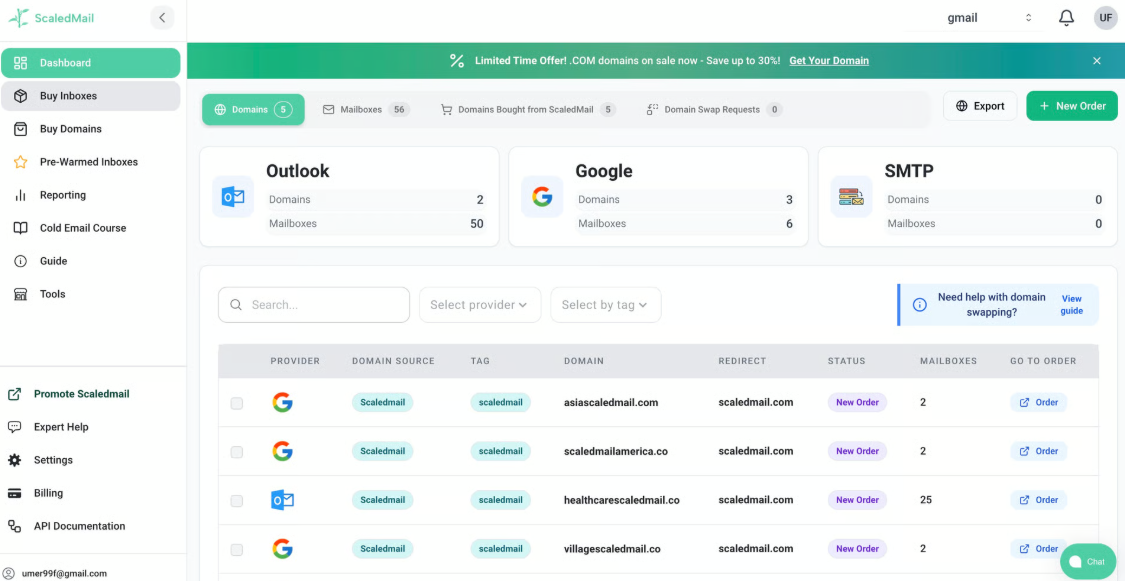Collapse the sidebar with chevron button
This screenshot has height=581, width=1125.
pyautogui.click(x=162, y=17)
